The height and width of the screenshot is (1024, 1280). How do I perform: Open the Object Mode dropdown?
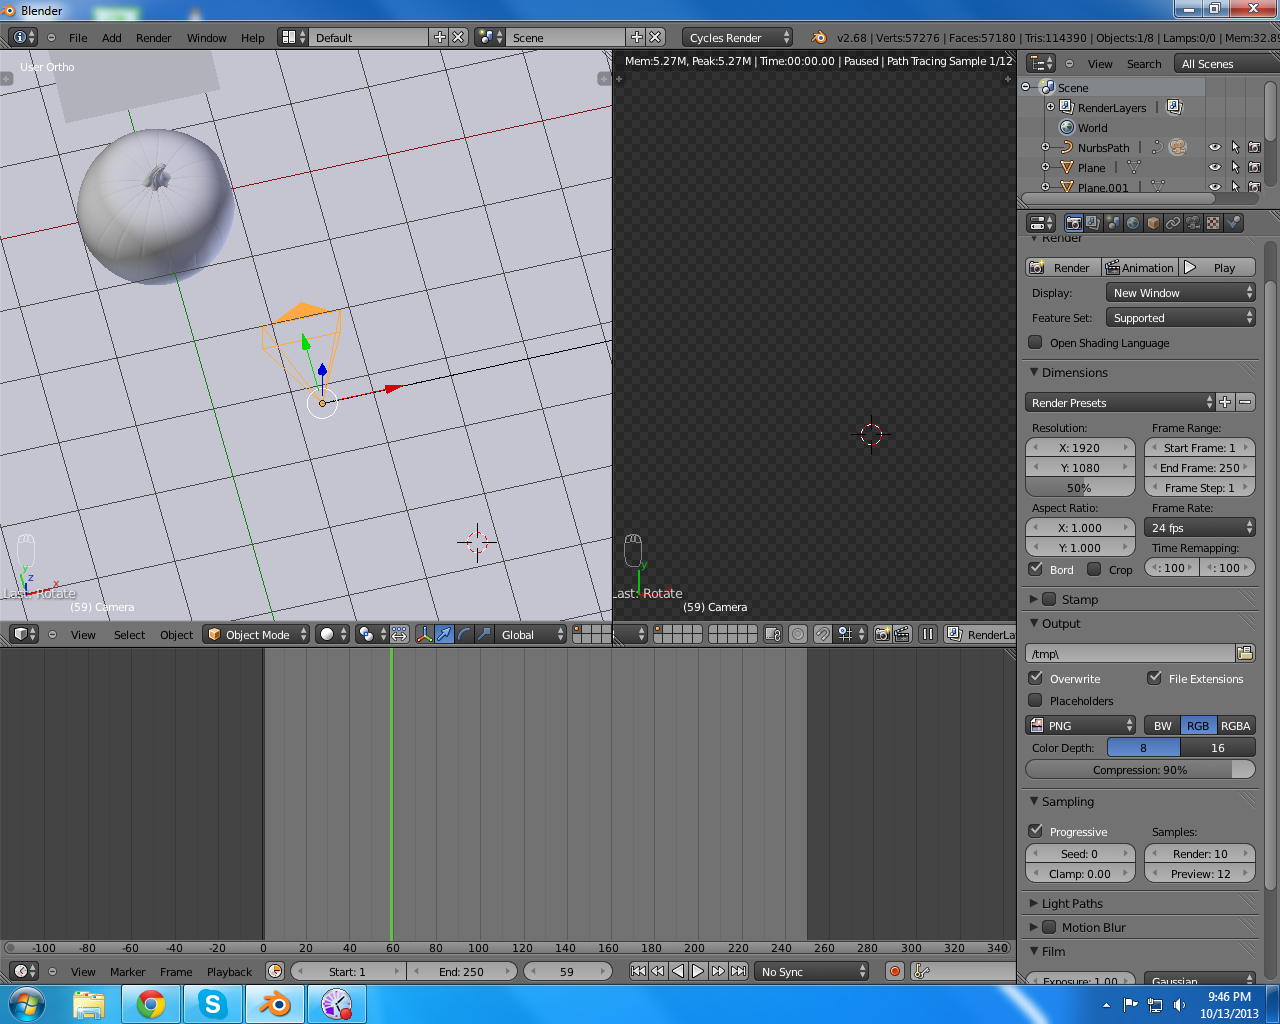[256, 634]
